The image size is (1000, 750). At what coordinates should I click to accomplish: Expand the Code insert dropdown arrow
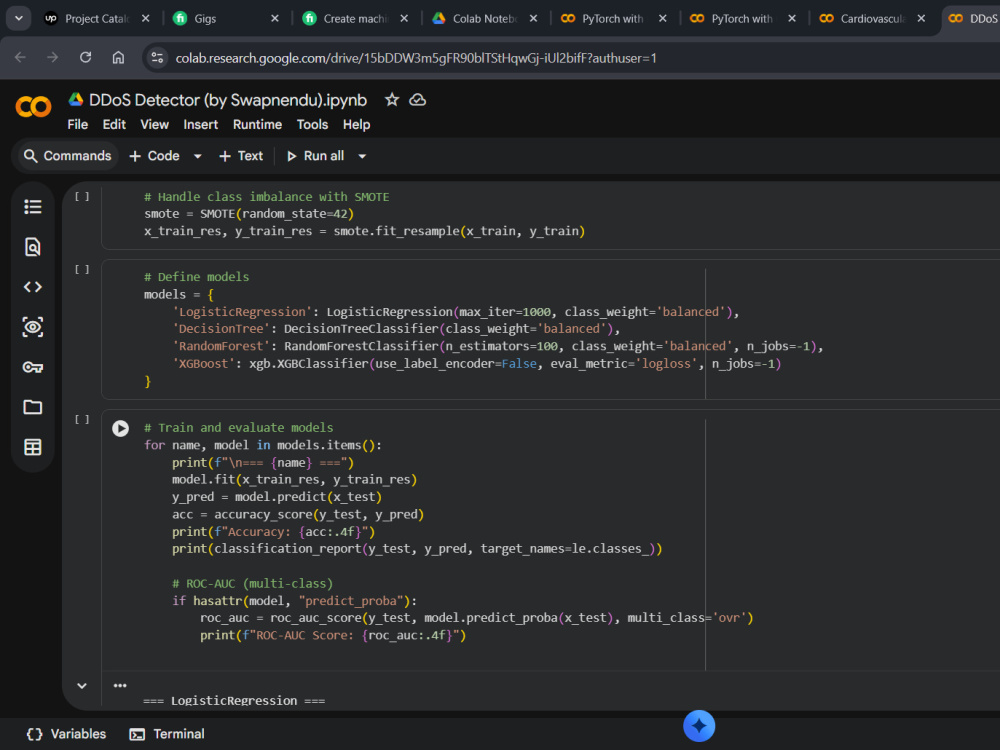198,156
